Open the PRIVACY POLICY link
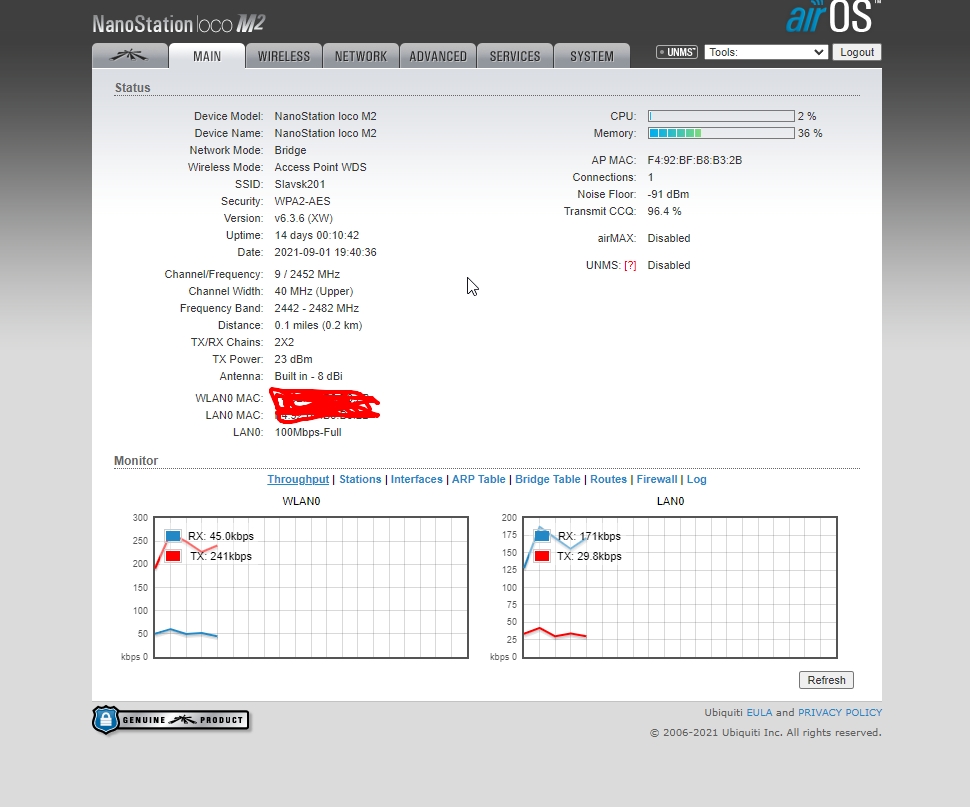Screen dimensions: 970x807 click(x=840, y=712)
